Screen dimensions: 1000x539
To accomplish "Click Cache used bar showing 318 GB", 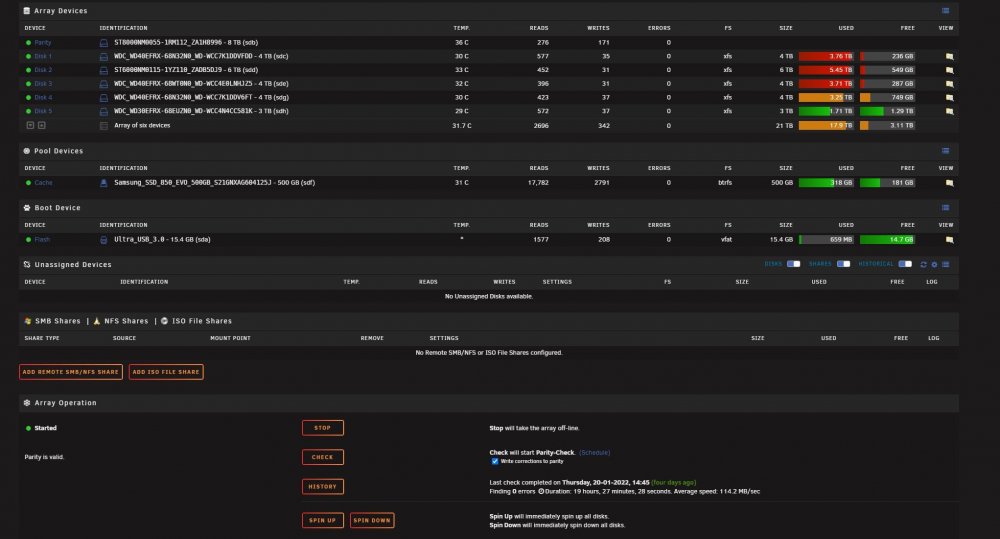I will point(826,182).
